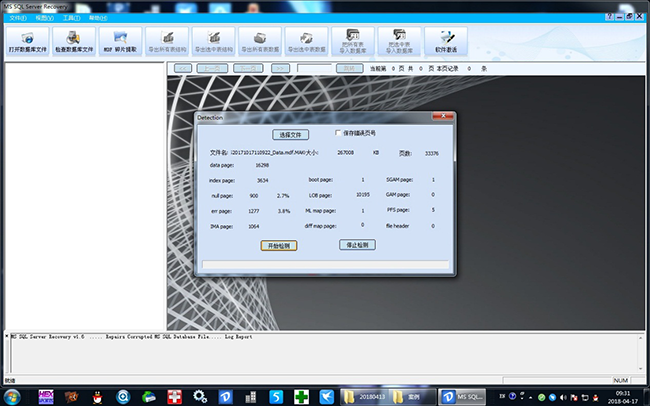Switch to the MS SQL... taskbar window
The image size is (650, 406).
462,397
